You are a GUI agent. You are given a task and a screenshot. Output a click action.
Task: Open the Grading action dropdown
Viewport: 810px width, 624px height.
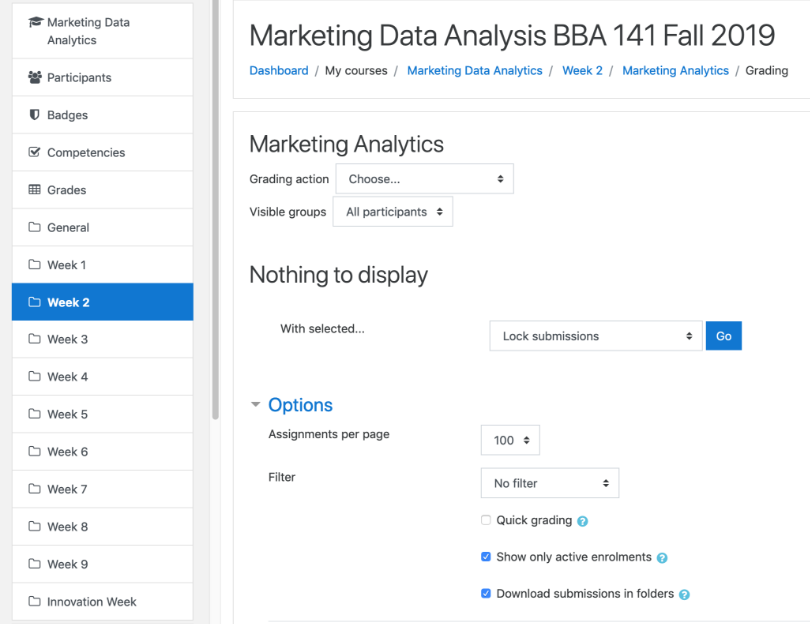pos(425,179)
